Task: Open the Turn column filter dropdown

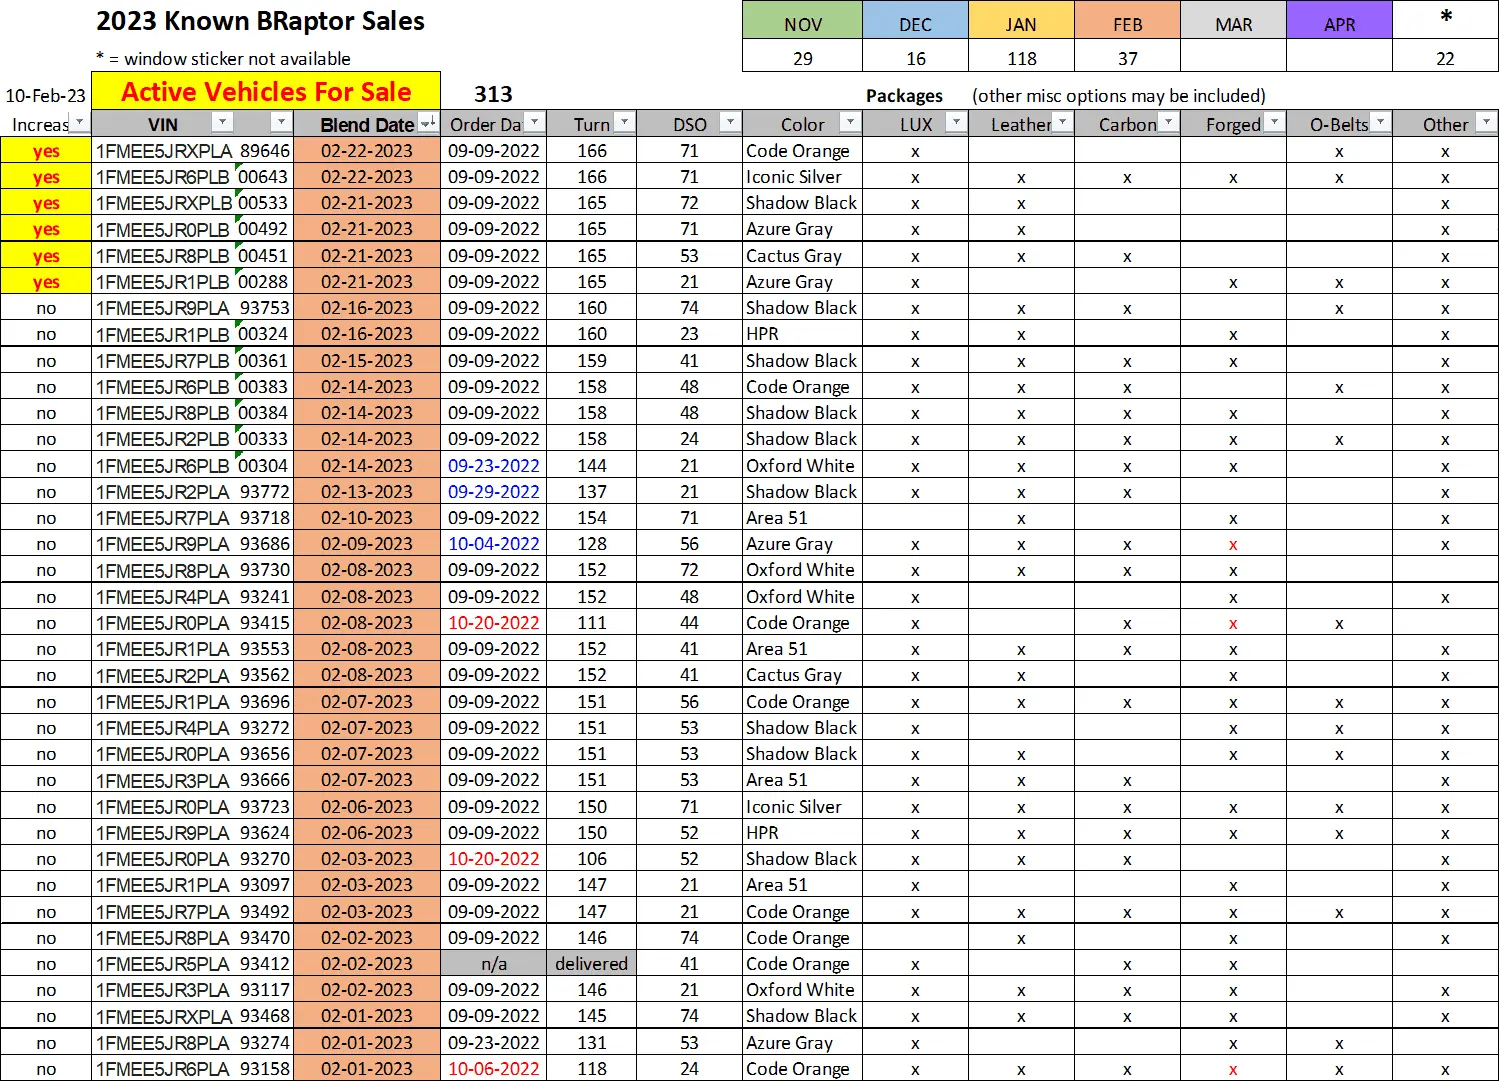Action: 624,122
